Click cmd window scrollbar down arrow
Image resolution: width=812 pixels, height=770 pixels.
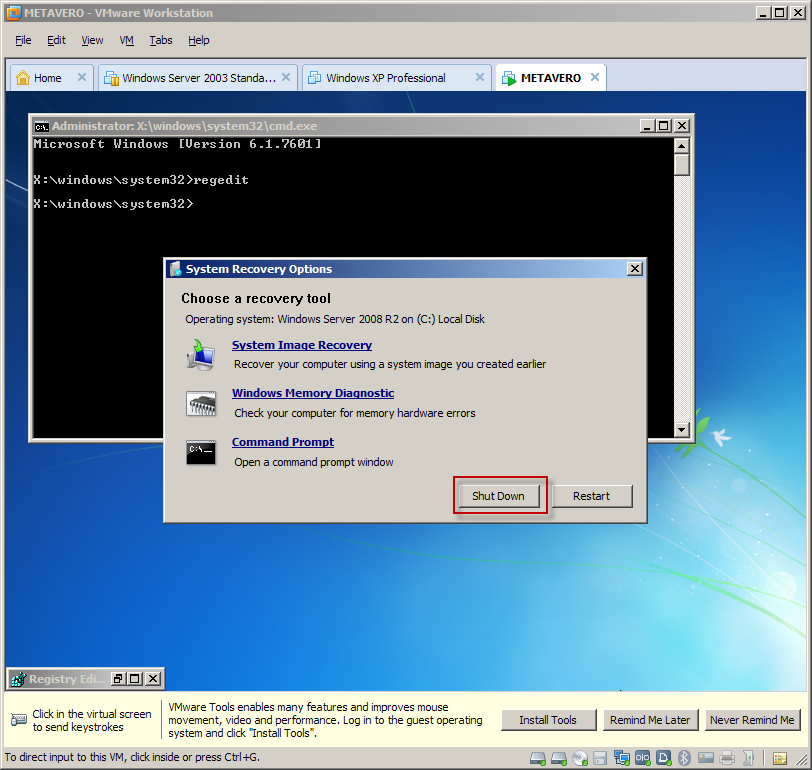pos(682,429)
